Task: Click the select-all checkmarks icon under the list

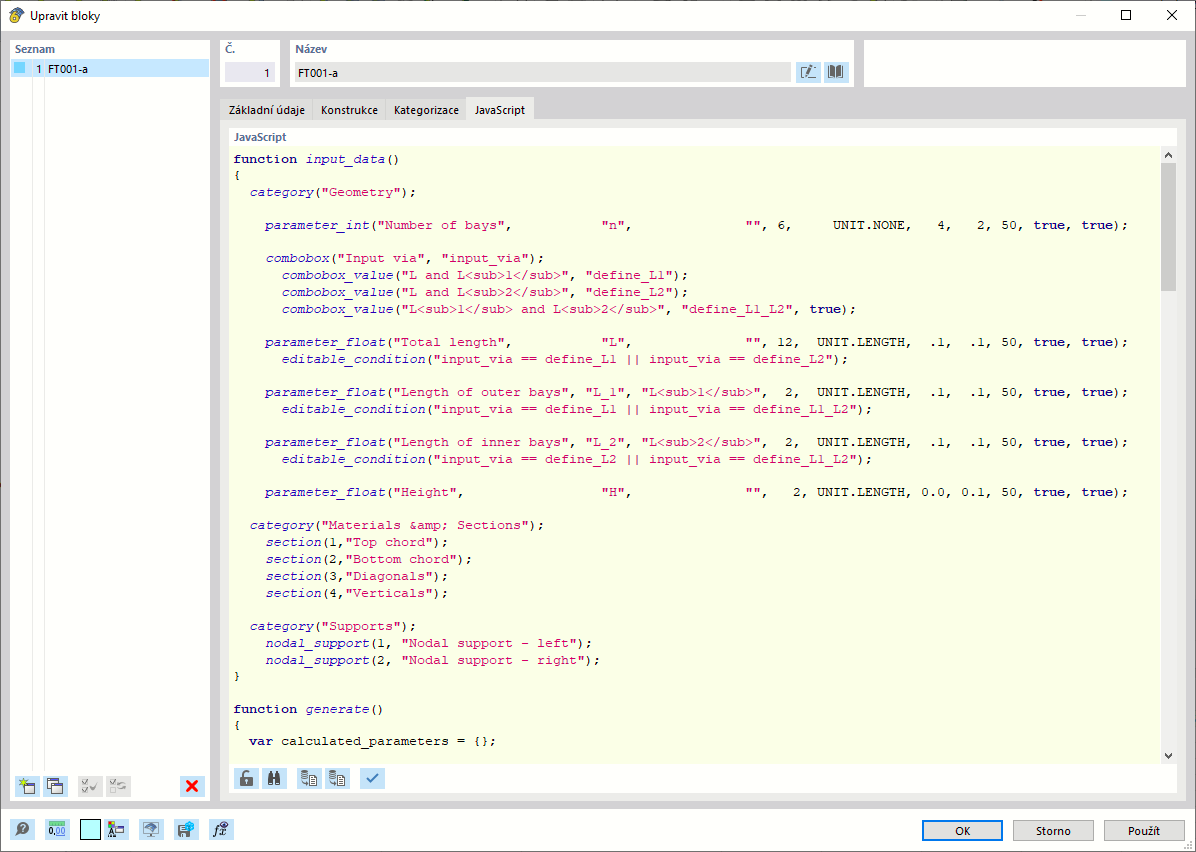Action: click(x=90, y=786)
